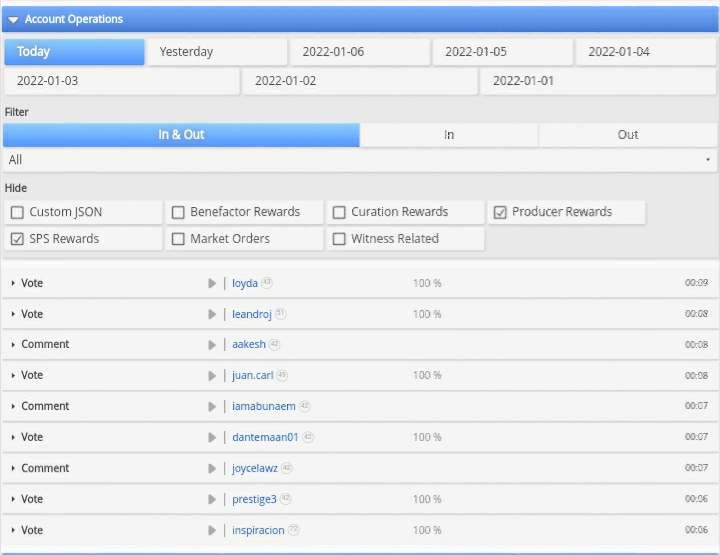Viewport: 720px width, 555px height.
Task: Click the reputation badge next to loyda
Action: pyautogui.click(x=267, y=282)
